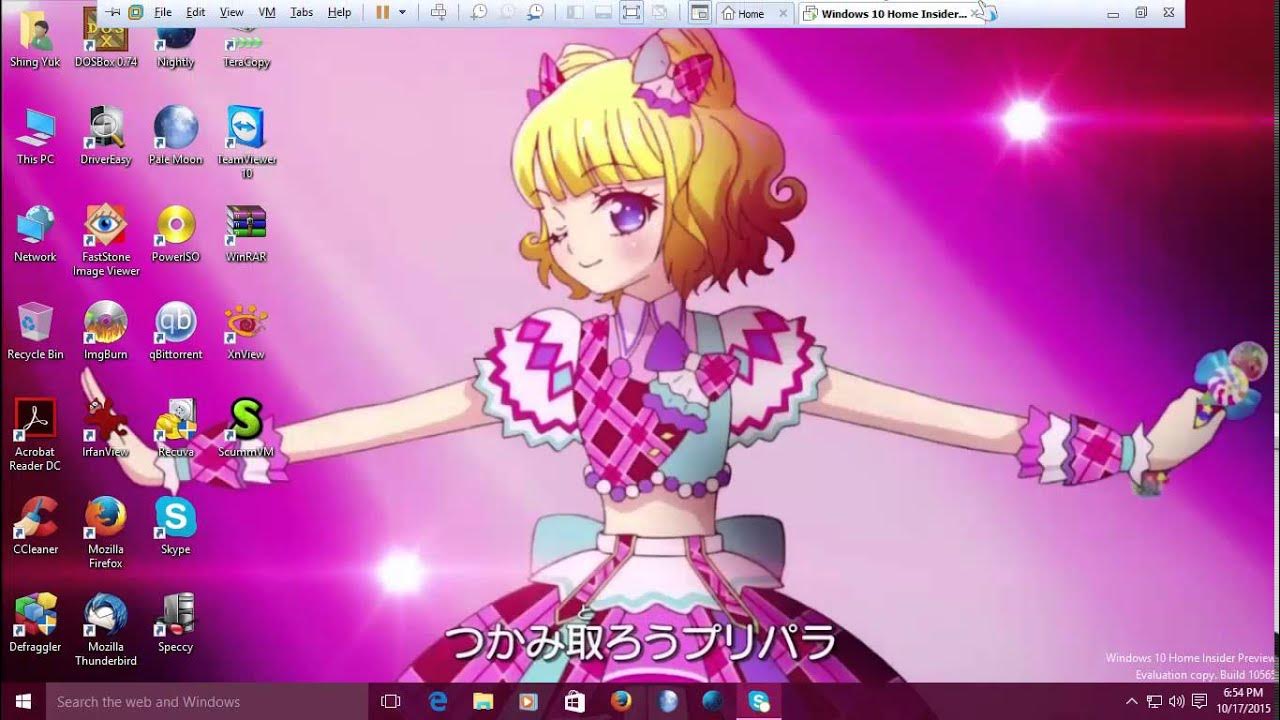Launch the DriverEasy desktop shortcut
This screenshot has height=720, width=1280.
pos(105,136)
